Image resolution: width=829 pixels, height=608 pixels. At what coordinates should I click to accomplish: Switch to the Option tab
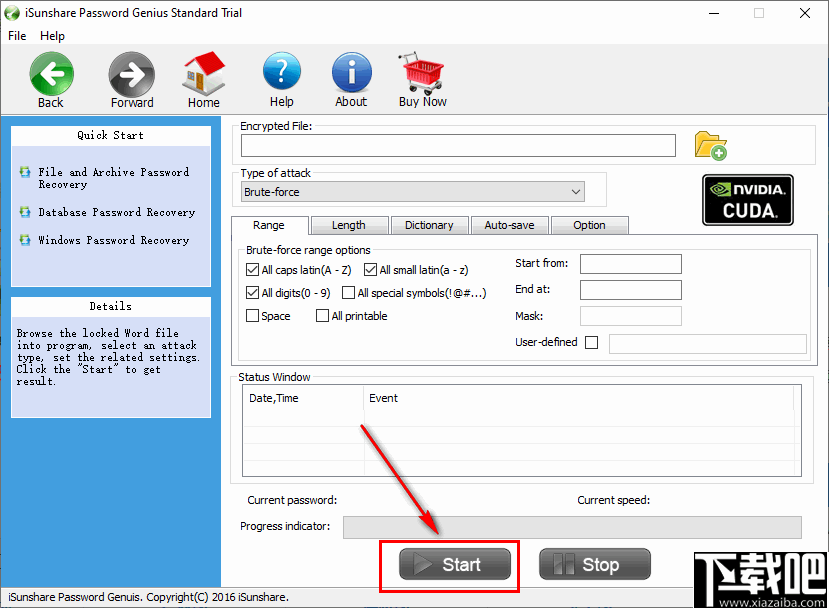(589, 225)
